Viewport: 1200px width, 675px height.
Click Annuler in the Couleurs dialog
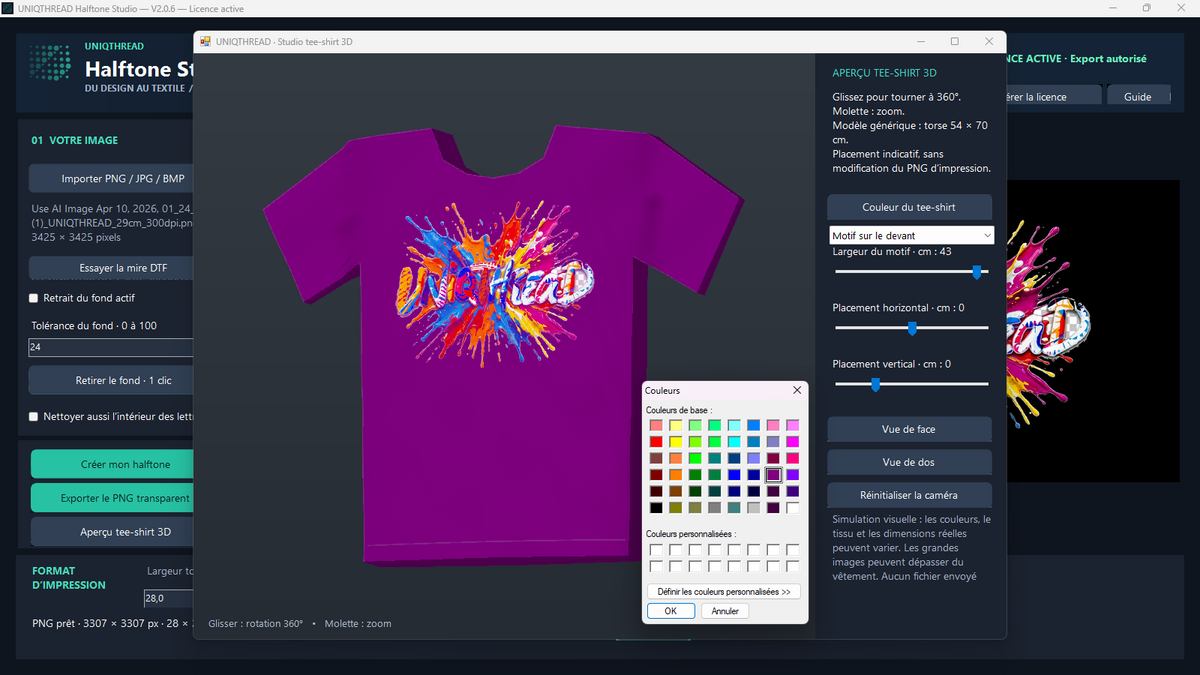[x=725, y=611]
